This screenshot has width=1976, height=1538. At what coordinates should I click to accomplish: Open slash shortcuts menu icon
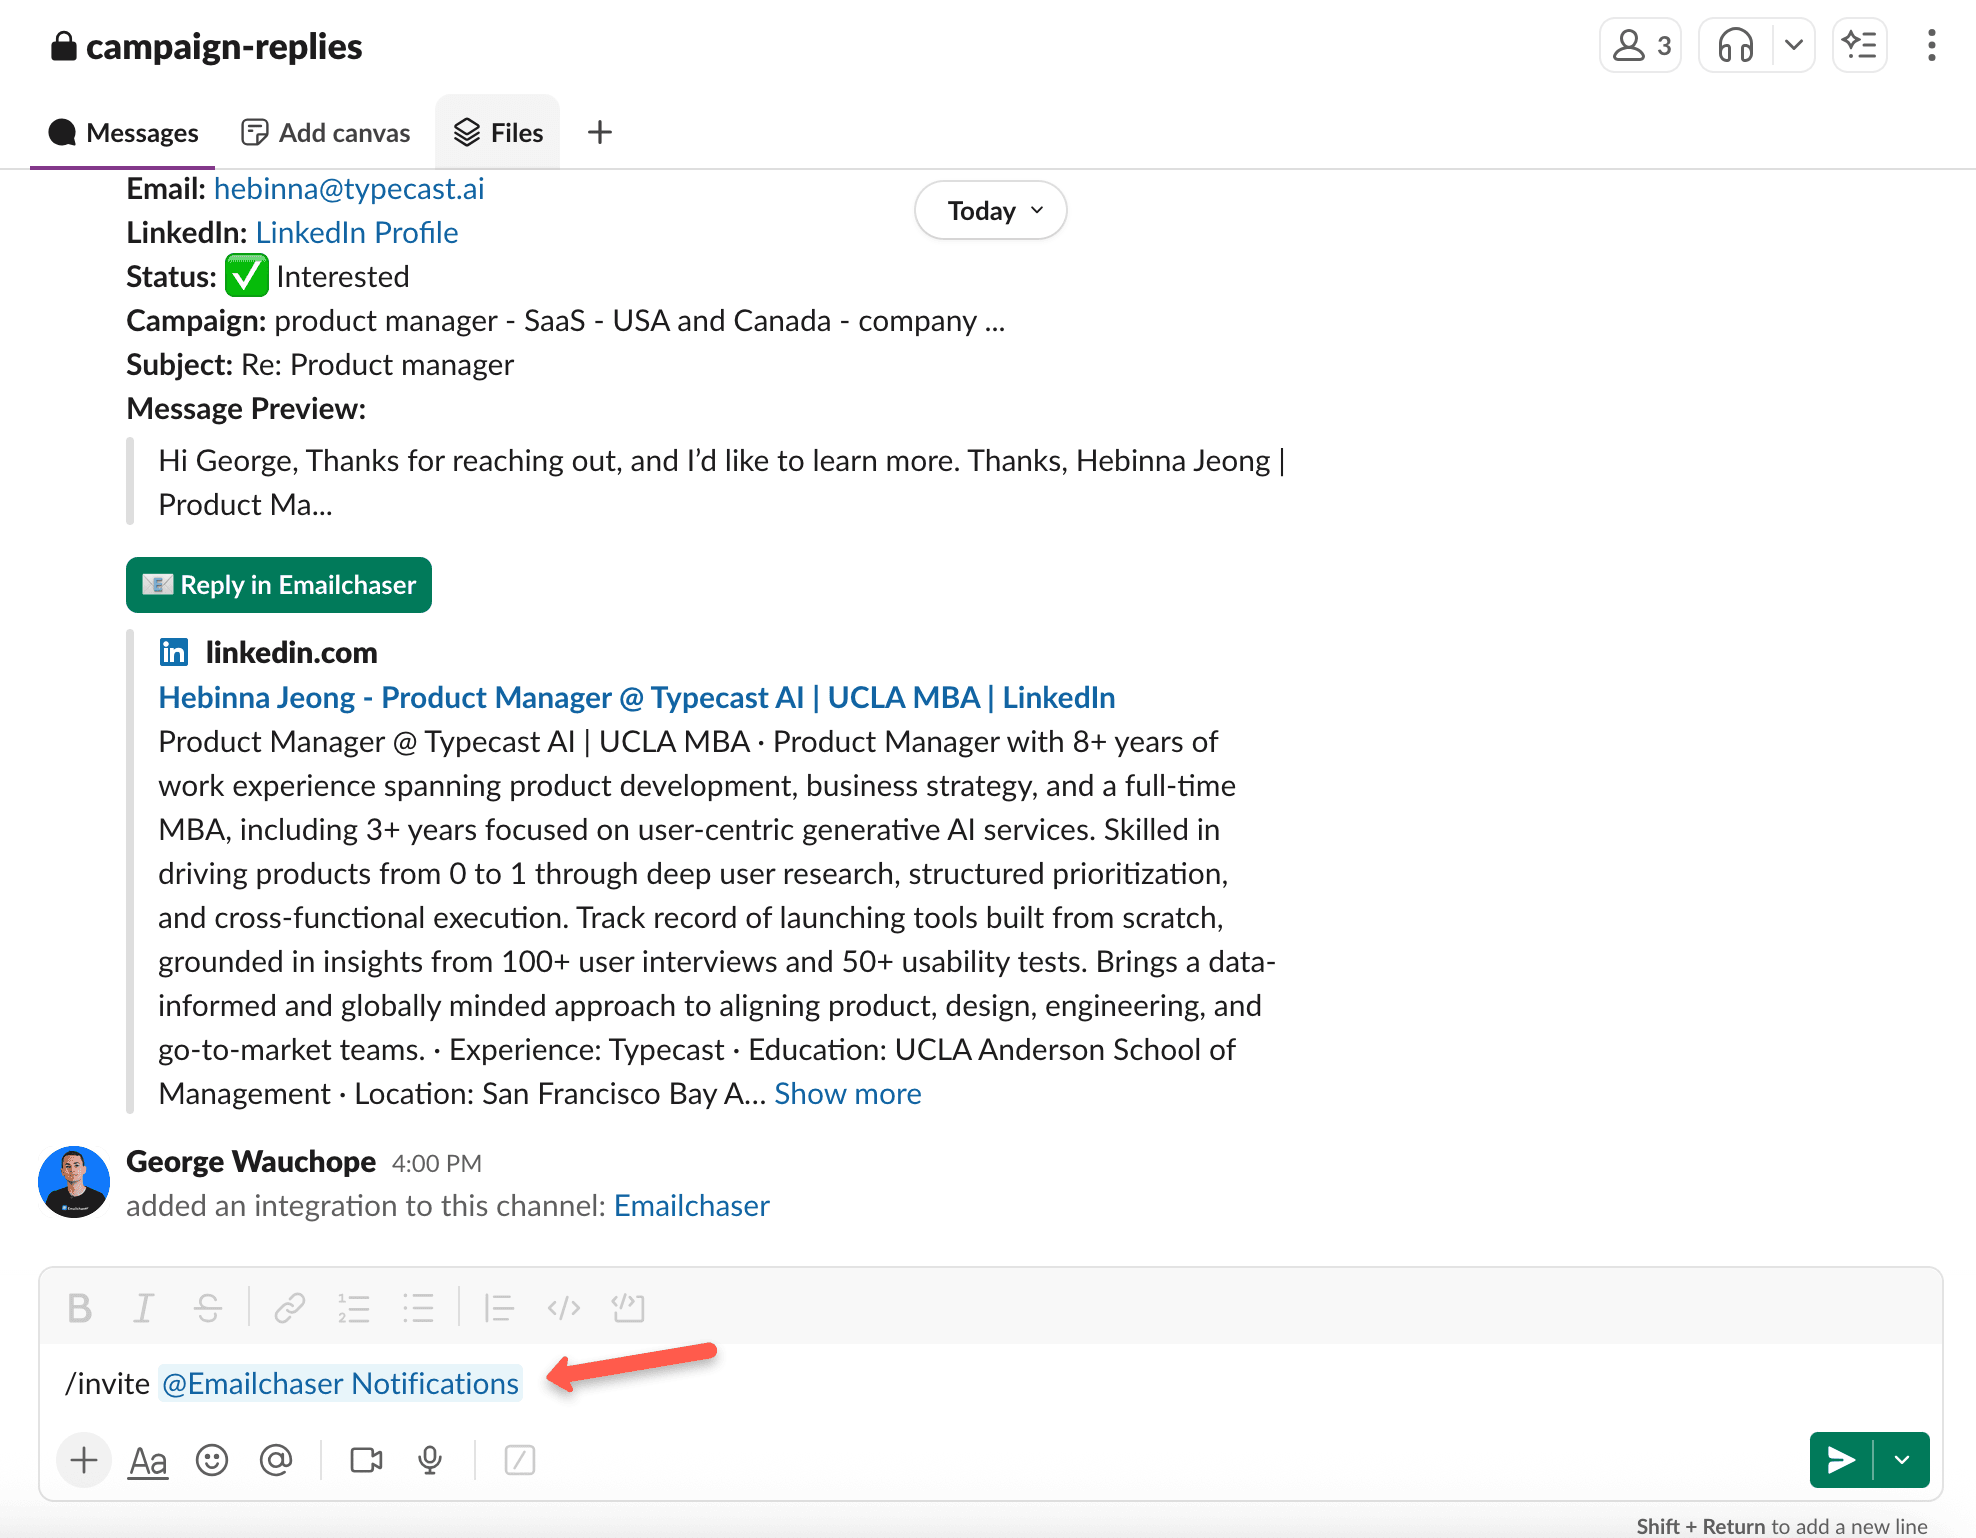[x=520, y=1461]
